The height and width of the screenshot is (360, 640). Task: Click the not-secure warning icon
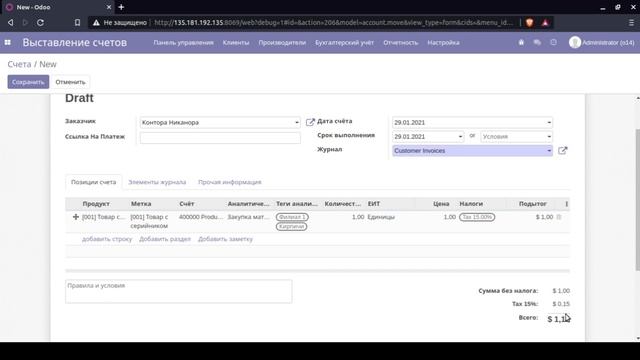(96, 22)
